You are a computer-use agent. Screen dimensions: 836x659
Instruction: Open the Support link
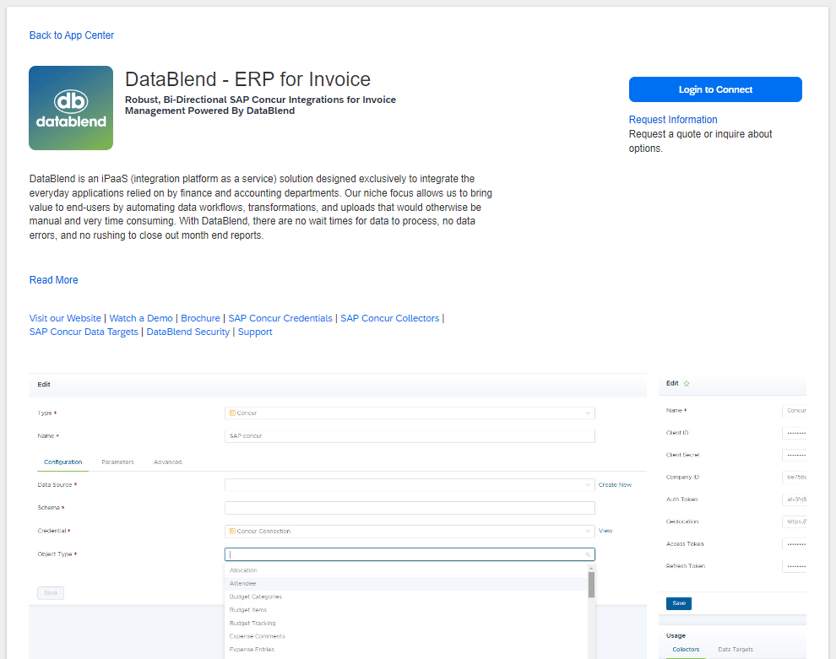click(x=255, y=332)
